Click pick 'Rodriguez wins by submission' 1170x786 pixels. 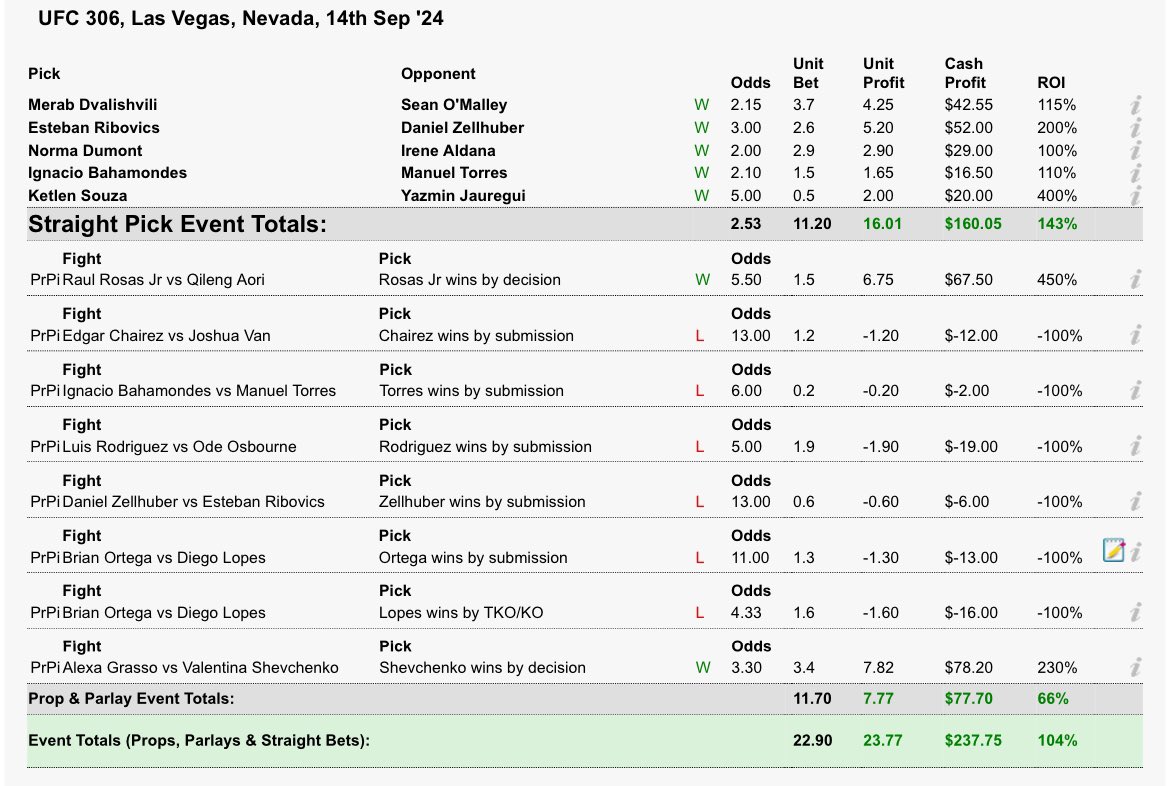(x=485, y=446)
